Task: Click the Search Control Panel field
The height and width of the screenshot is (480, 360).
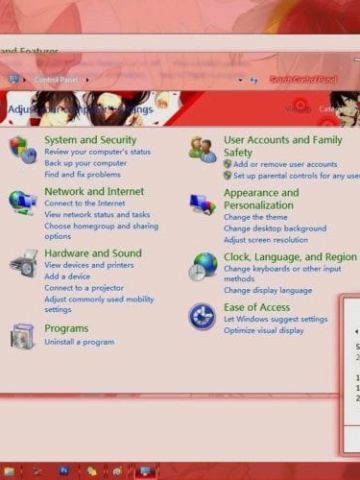Action: pos(303,79)
